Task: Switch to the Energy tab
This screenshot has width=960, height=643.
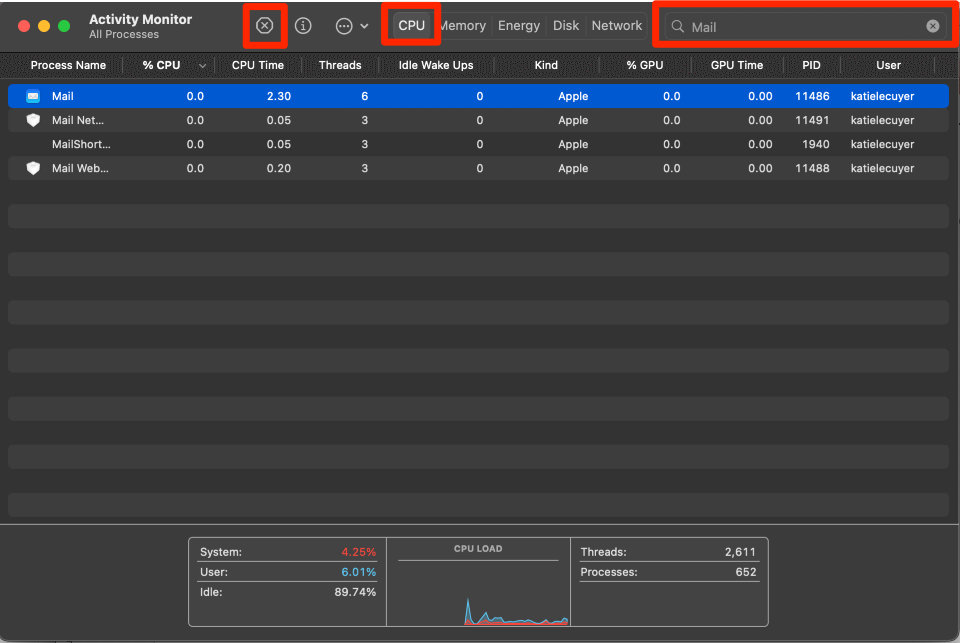Action: (x=519, y=26)
